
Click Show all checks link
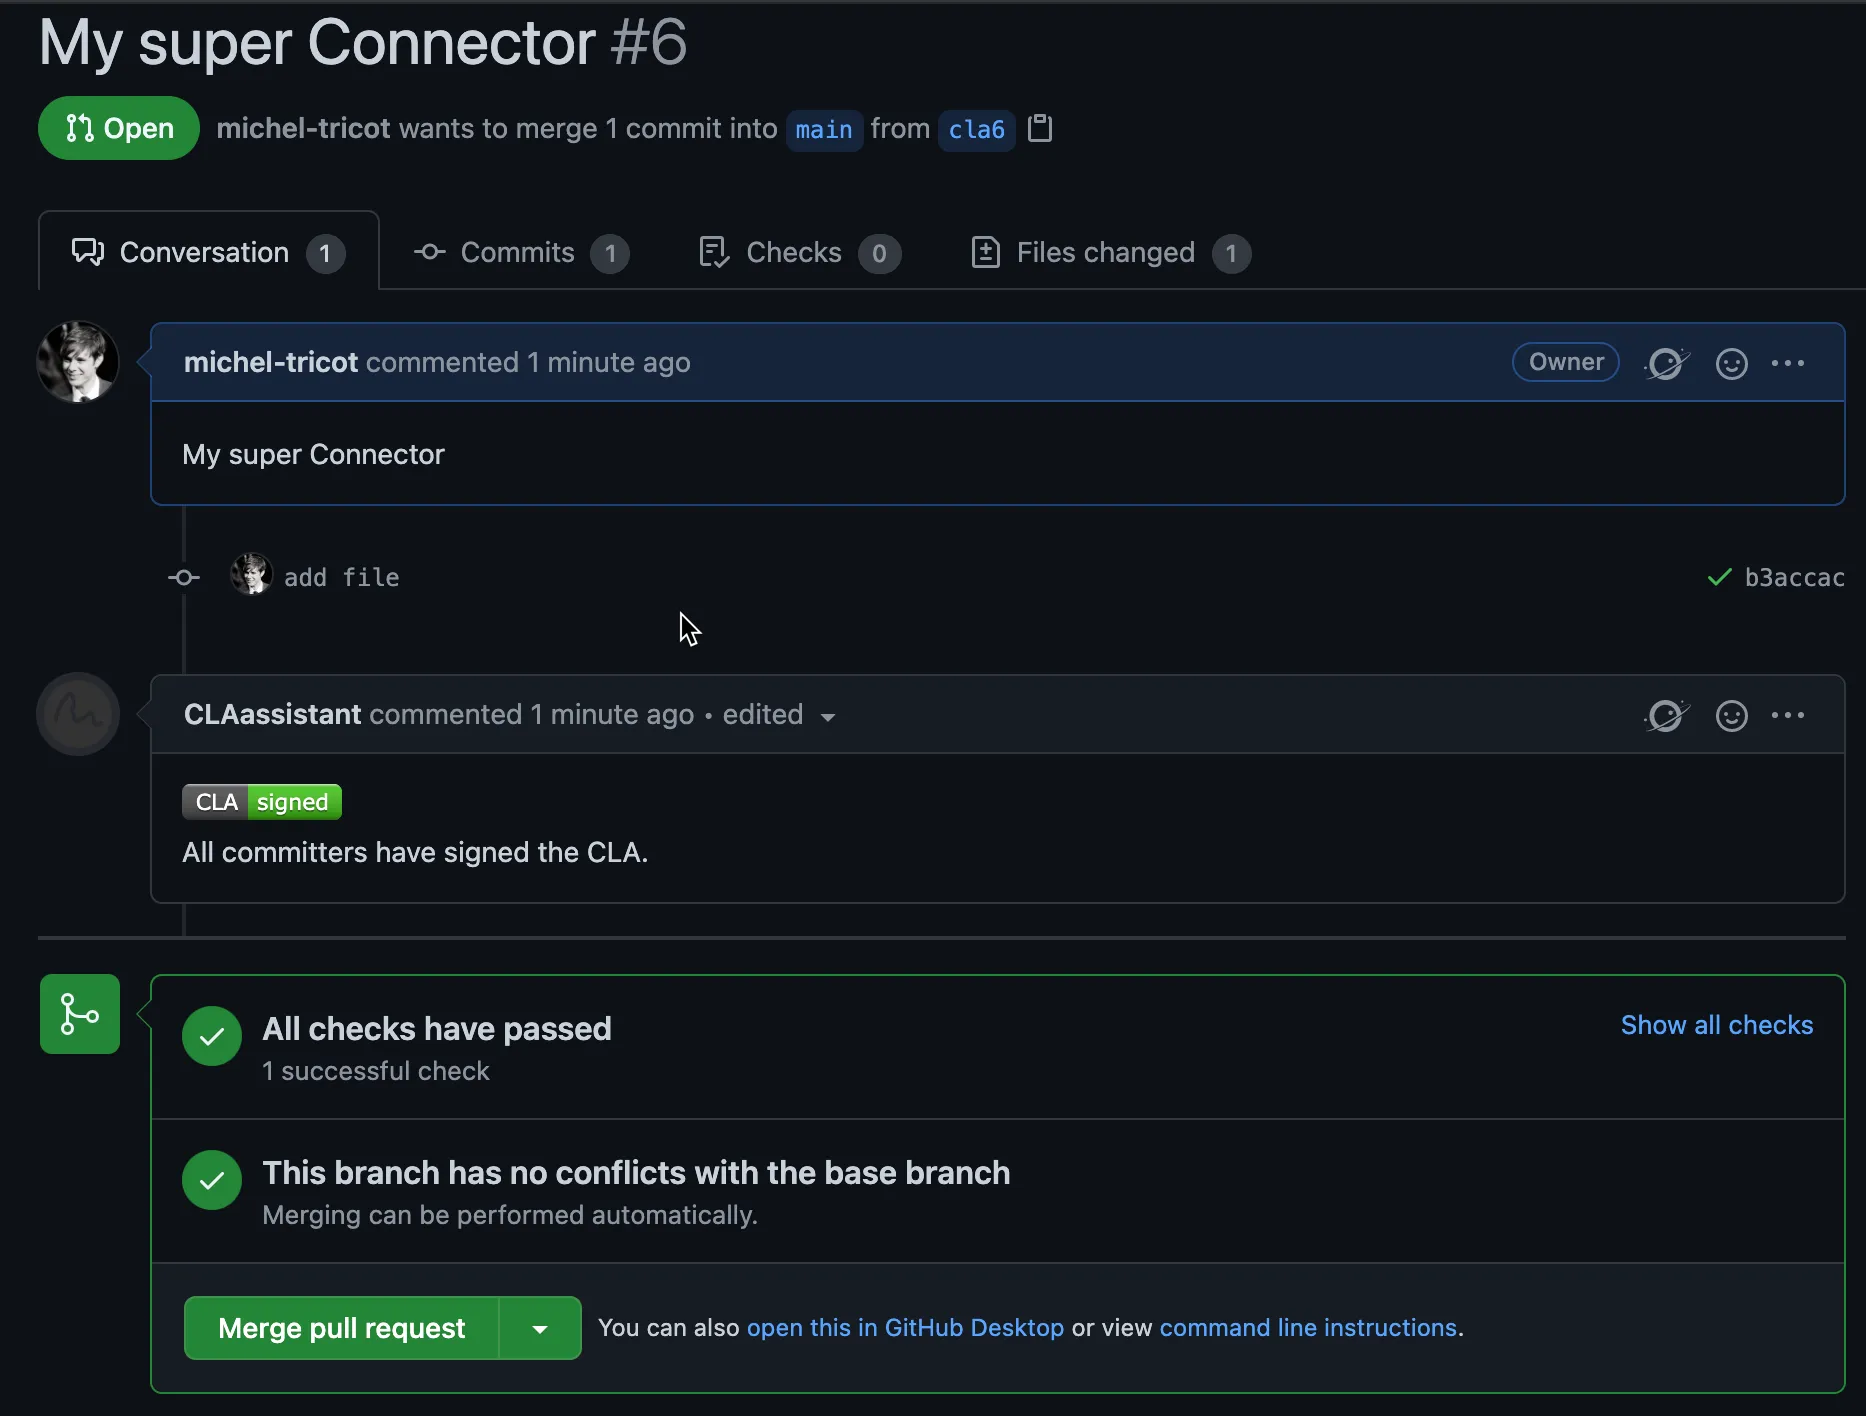click(1716, 1025)
